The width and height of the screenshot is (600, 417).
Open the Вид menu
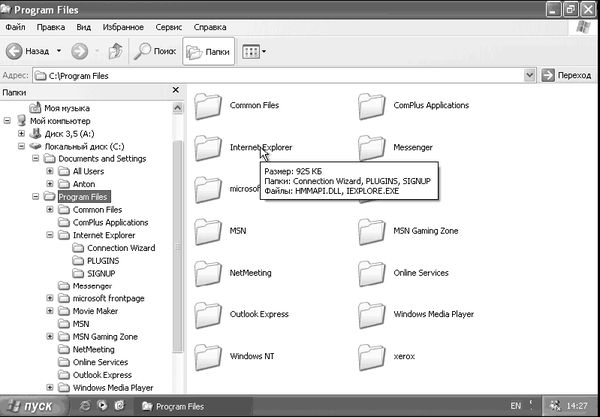(83, 27)
